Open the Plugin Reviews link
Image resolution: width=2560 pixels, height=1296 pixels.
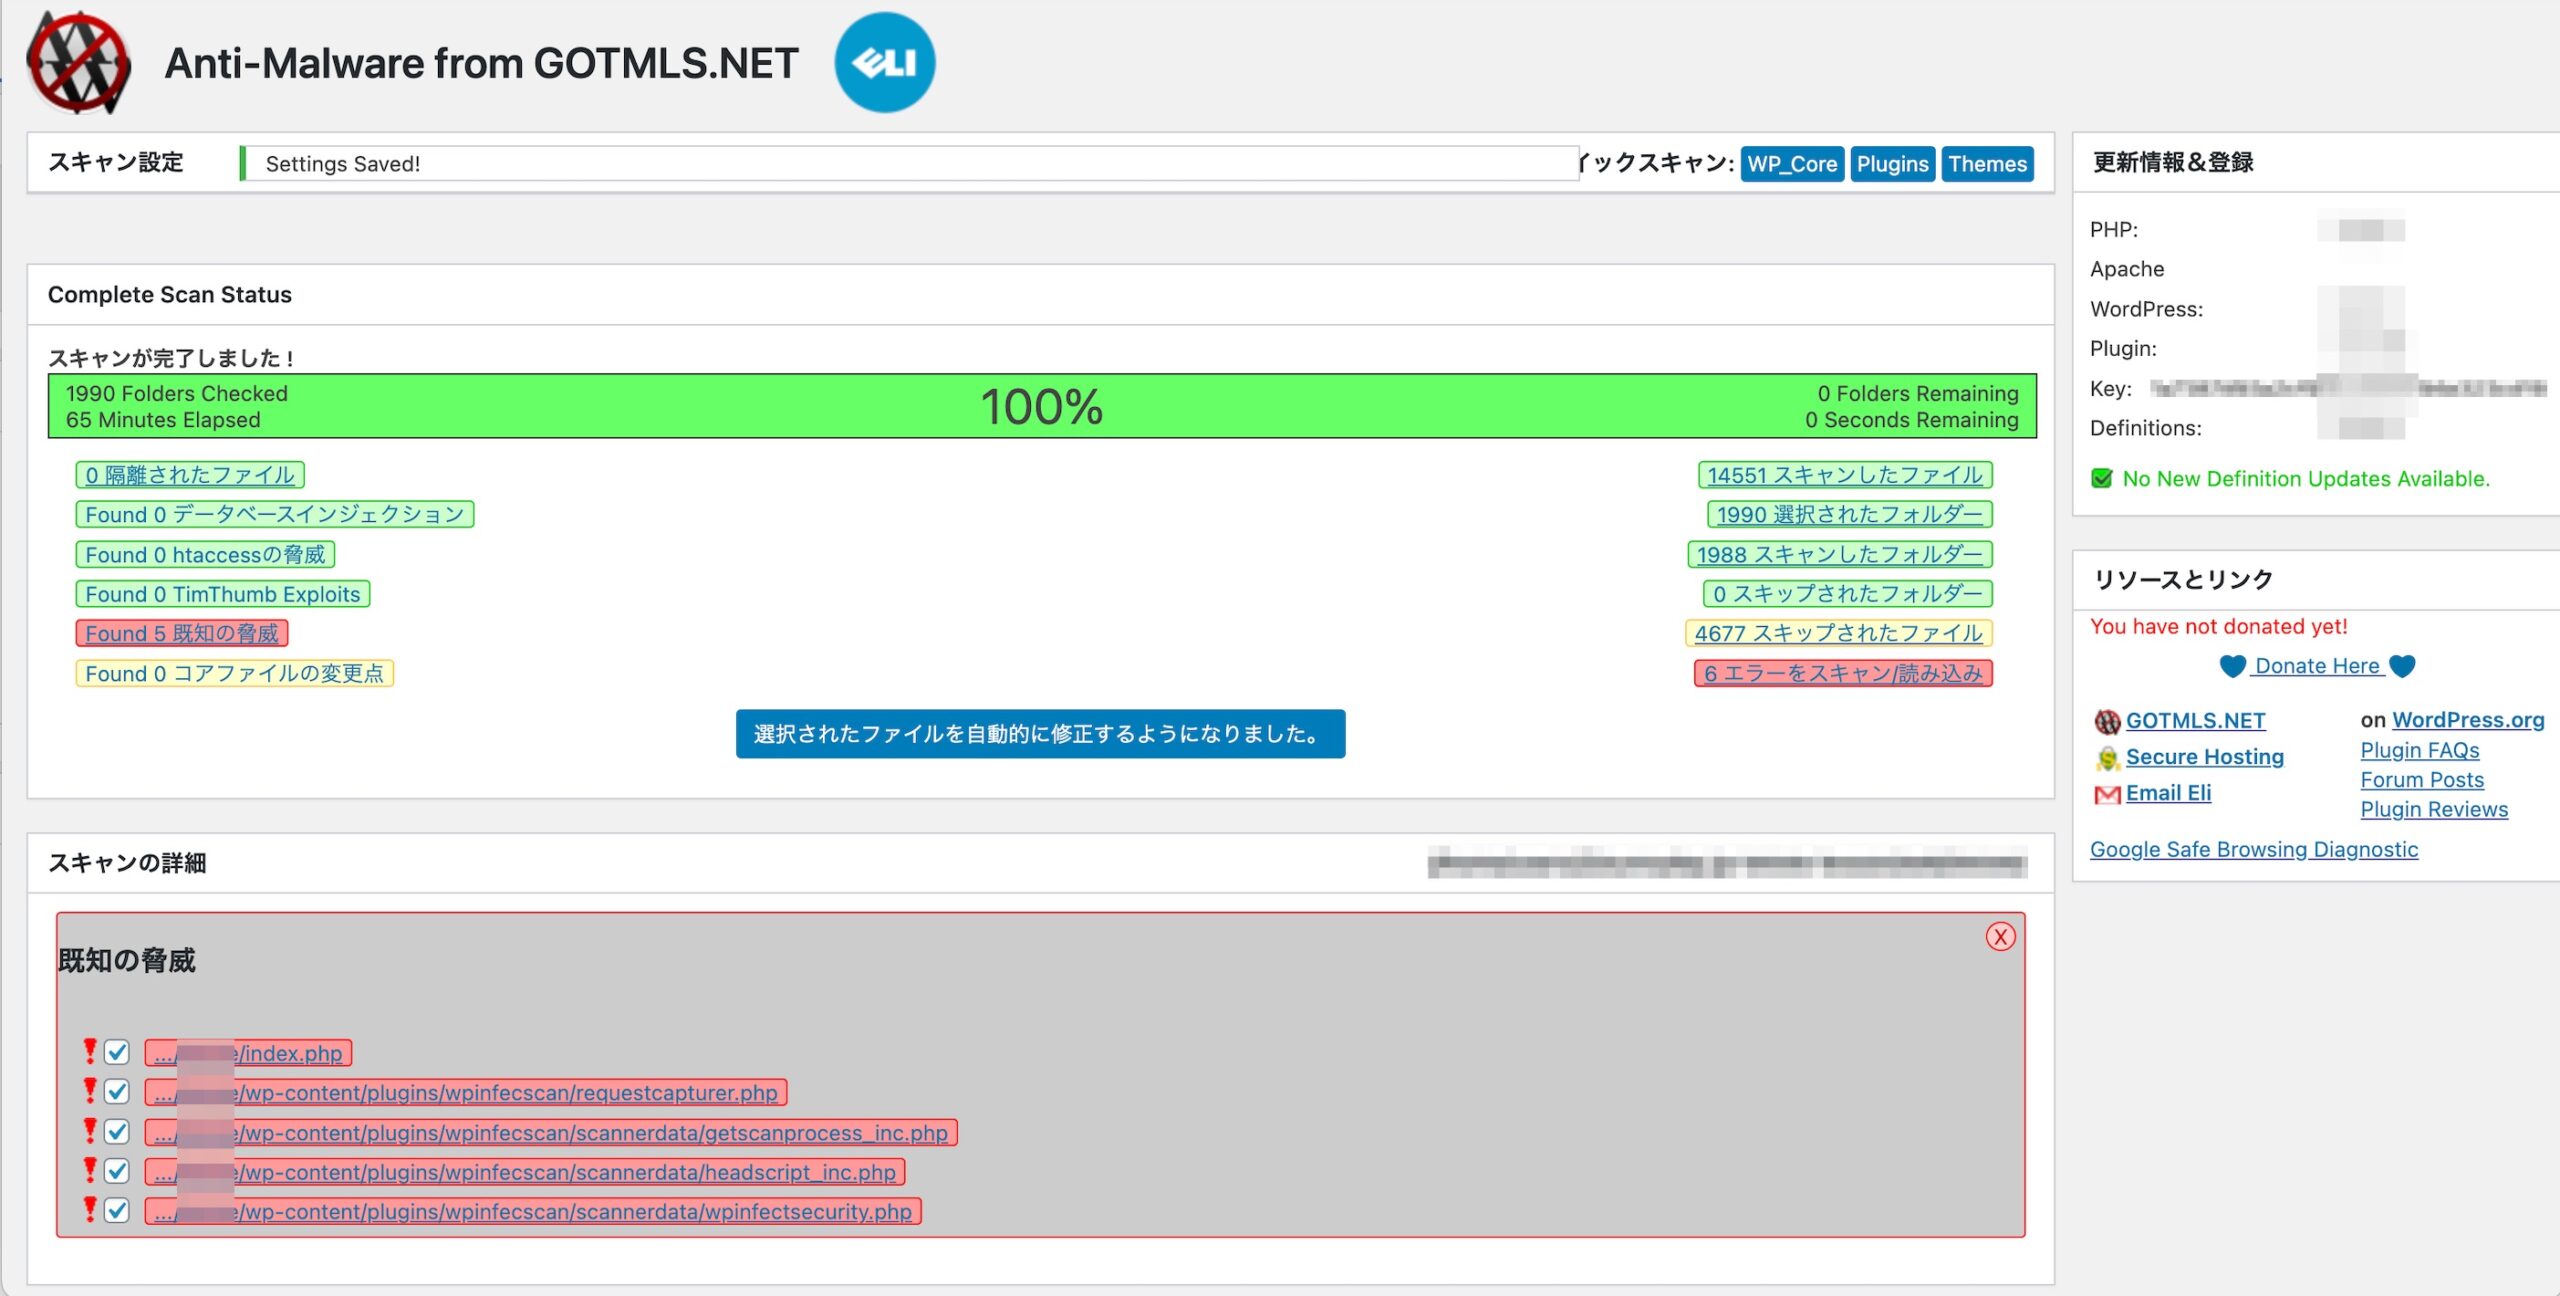click(x=2434, y=810)
